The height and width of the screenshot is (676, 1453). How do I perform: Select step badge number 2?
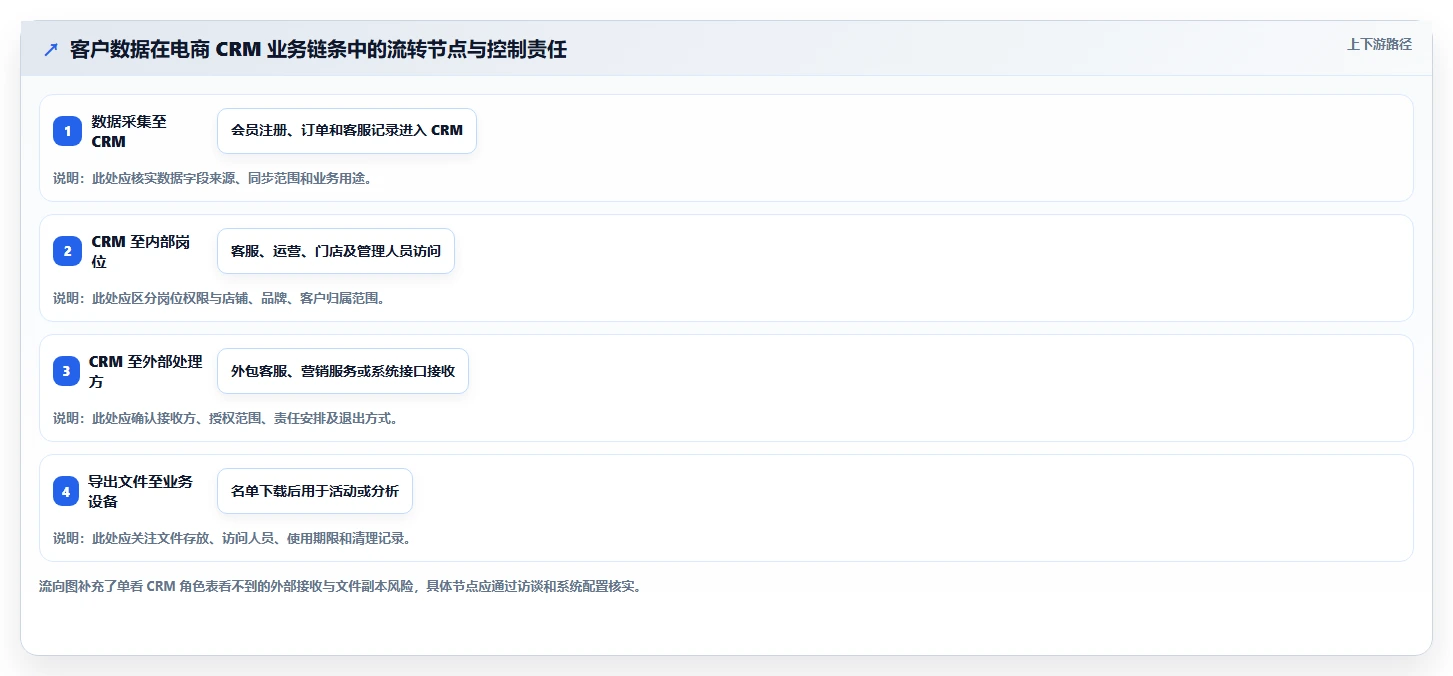pos(67,251)
